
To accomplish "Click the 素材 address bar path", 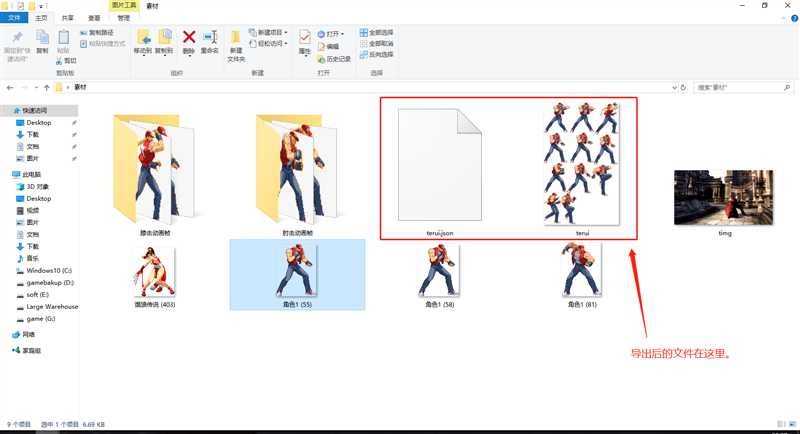I will 80,87.
